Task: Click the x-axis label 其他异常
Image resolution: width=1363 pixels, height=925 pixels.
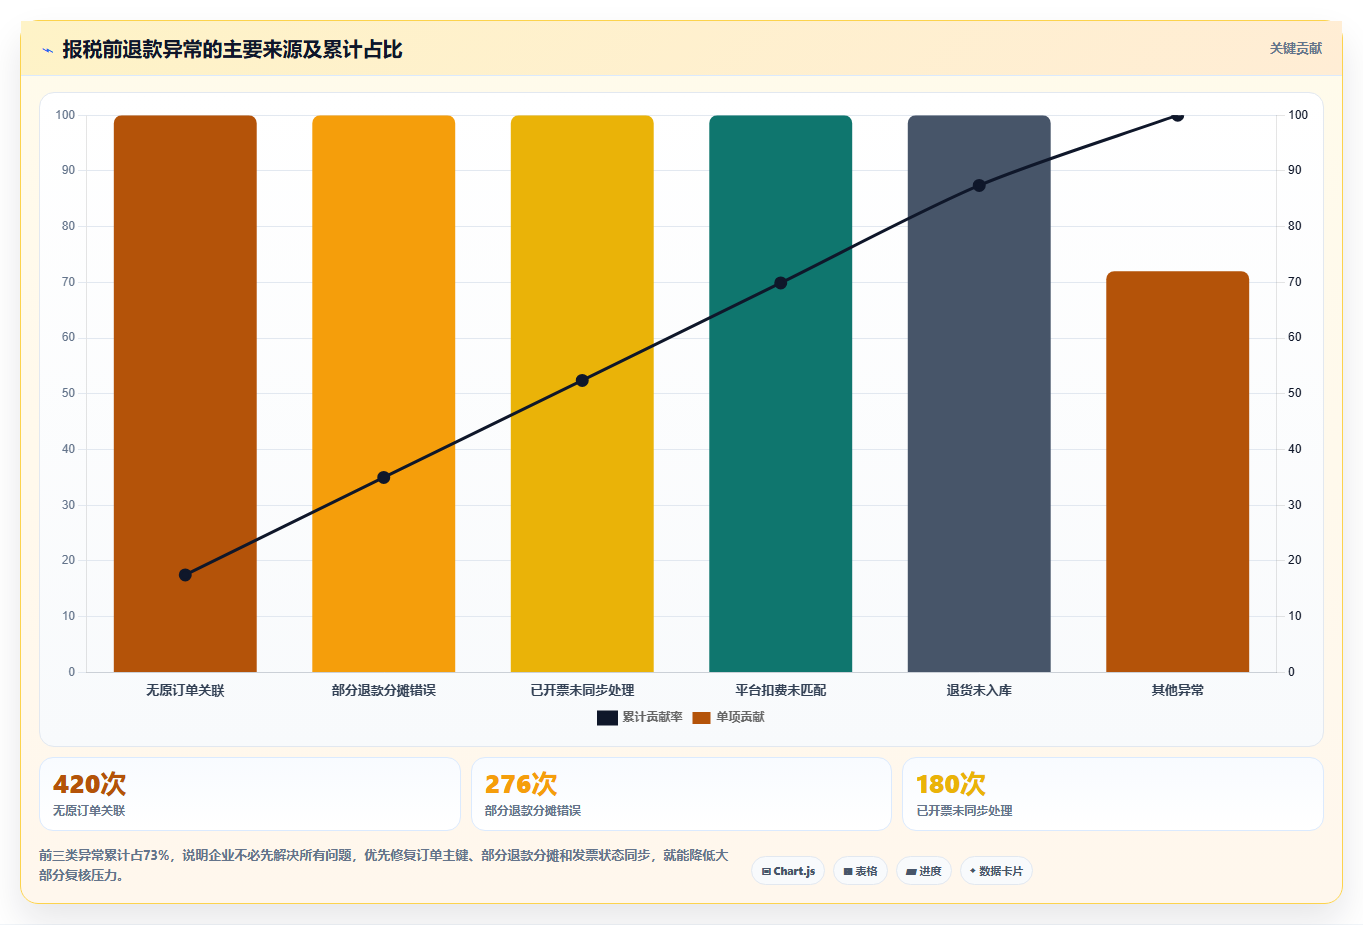Action: 1177,691
